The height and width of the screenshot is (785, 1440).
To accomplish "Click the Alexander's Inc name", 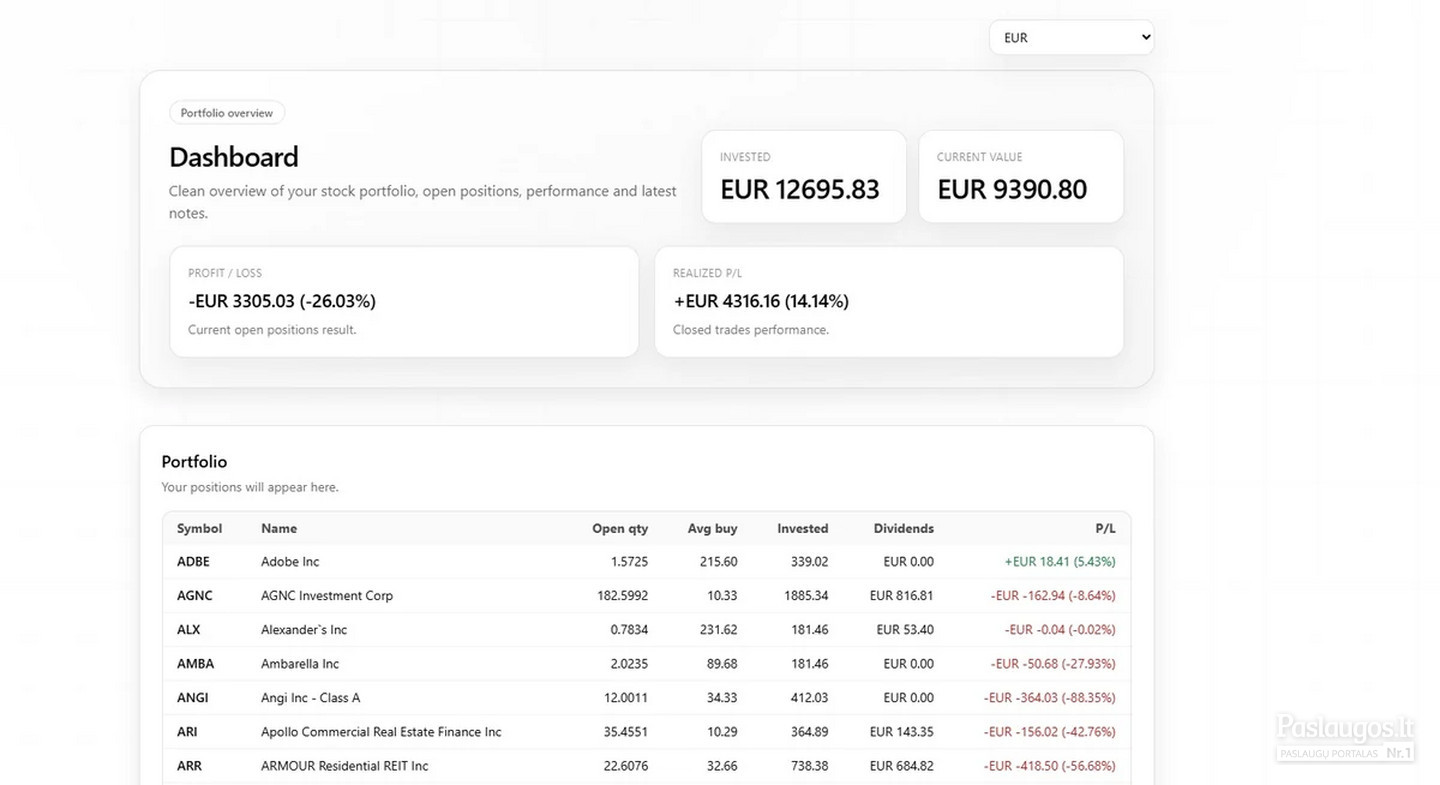I will (304, 630).
